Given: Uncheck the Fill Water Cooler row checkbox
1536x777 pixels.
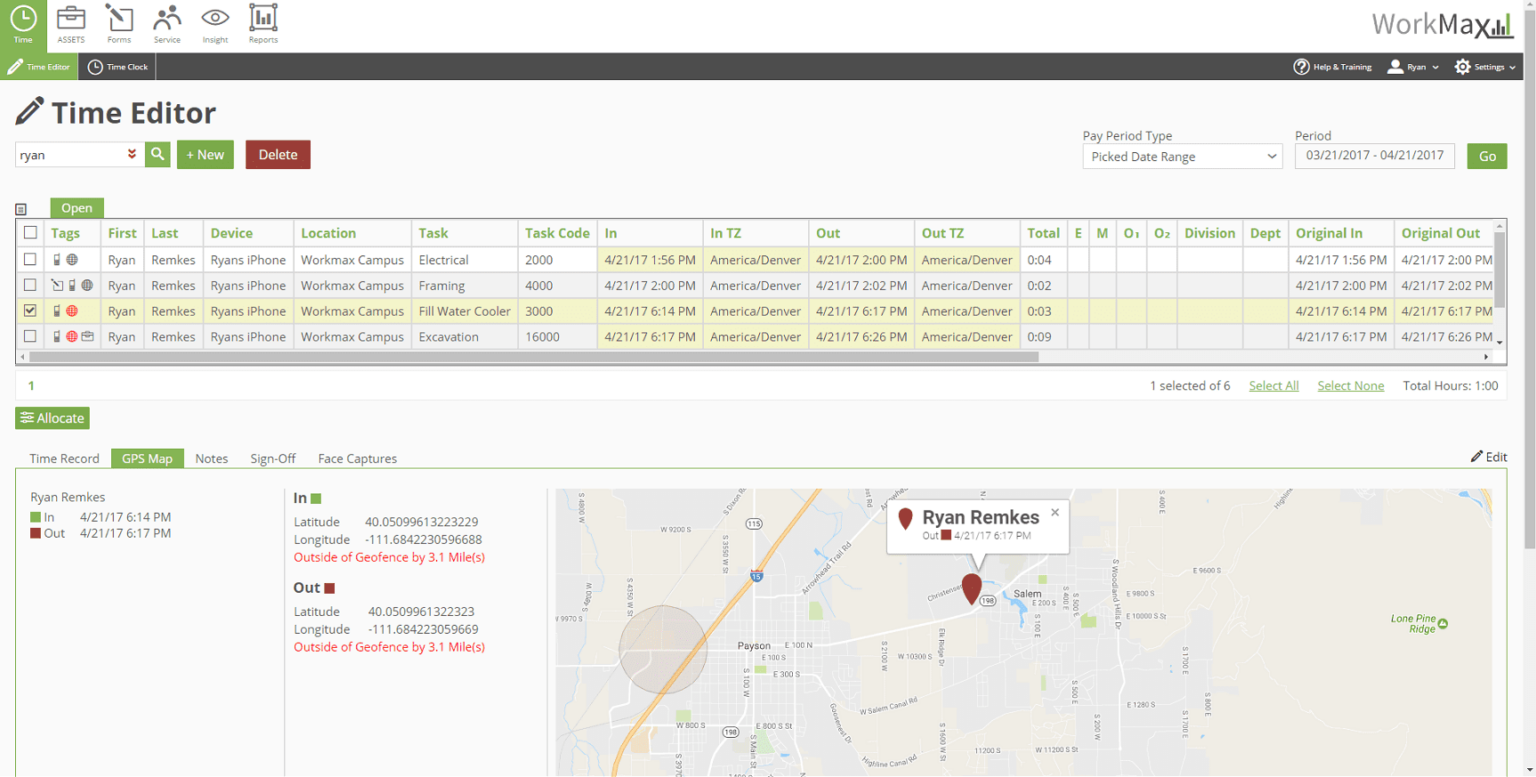Looking at the screenshot, I should tap(29, 310).
